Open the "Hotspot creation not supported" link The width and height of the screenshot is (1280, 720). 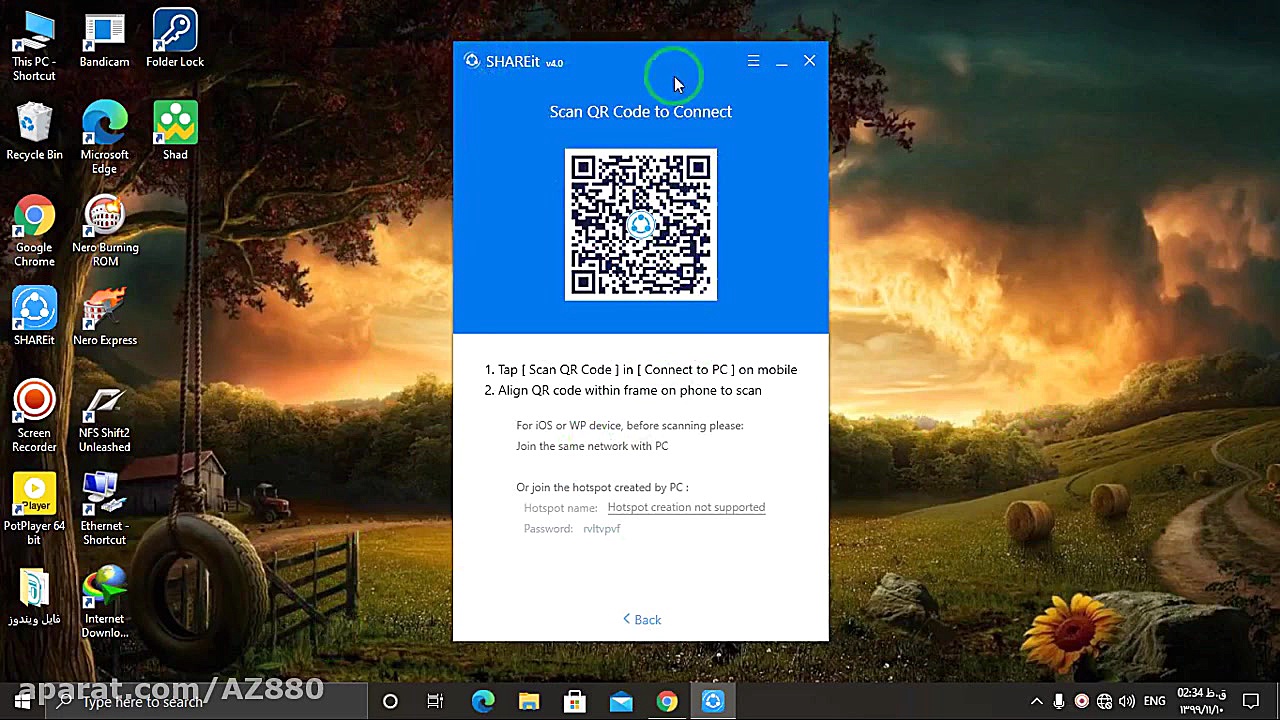pyautogui.click(x=686, y=507)
